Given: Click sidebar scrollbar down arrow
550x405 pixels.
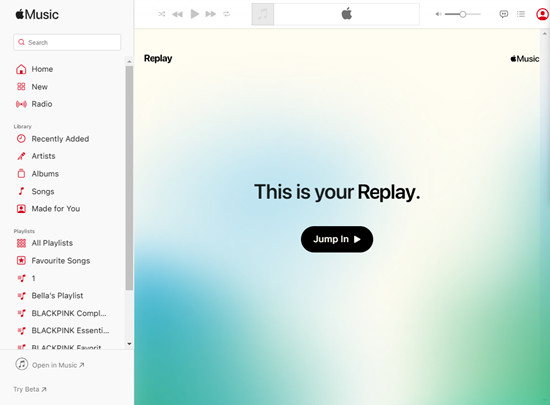Looking at the screenshot, I should click(129, 344).
